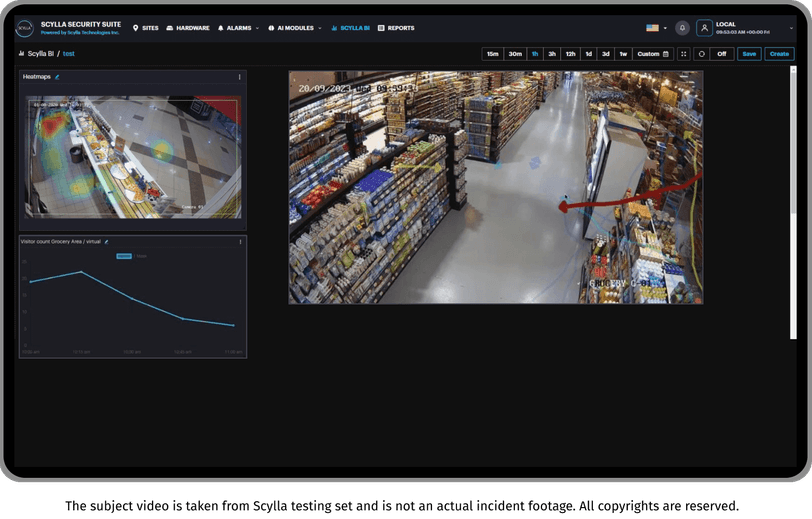This screenshot has height=519, width=812.
Task: Select the Scylla BI tab
Action: 350,28
